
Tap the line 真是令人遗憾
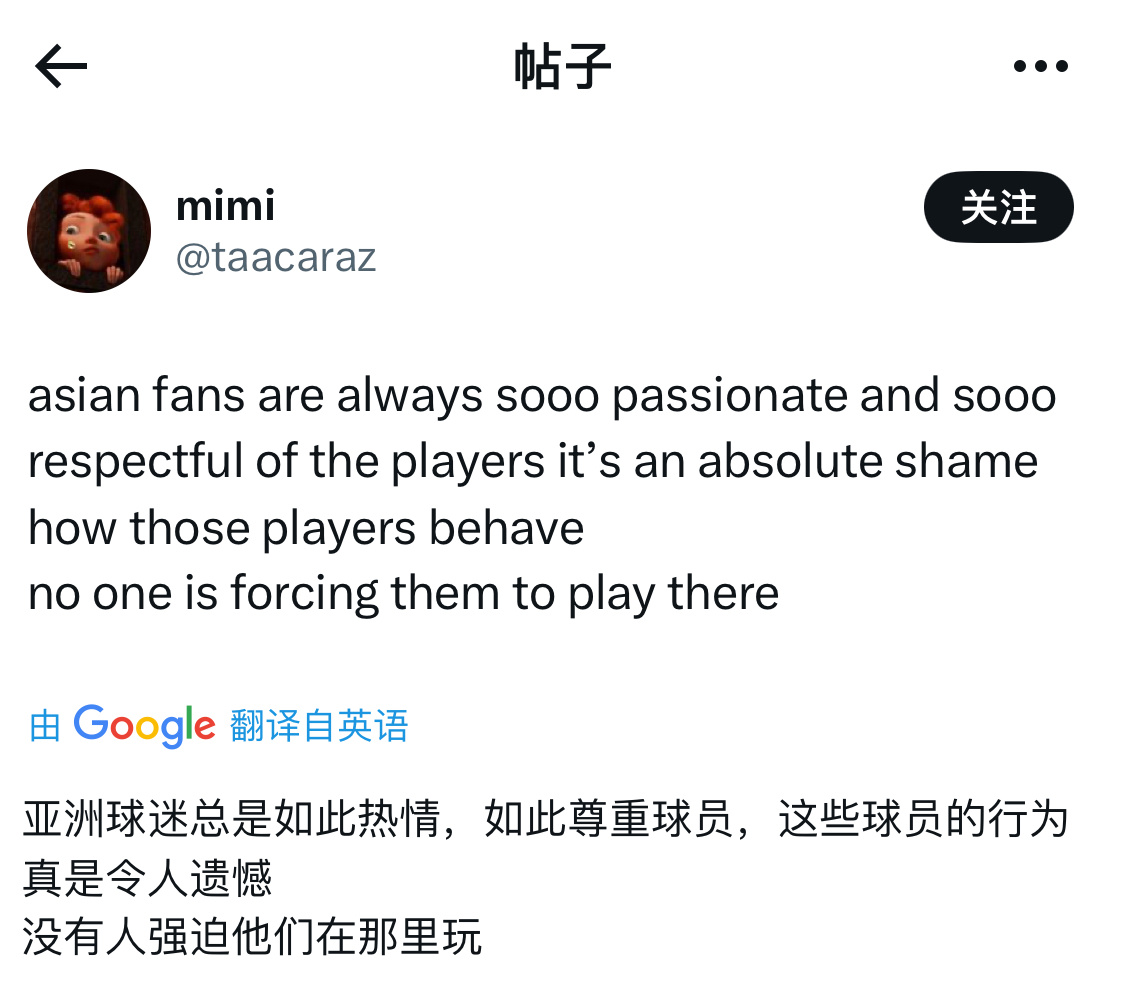pyautogui.click(x=147, y=877)
